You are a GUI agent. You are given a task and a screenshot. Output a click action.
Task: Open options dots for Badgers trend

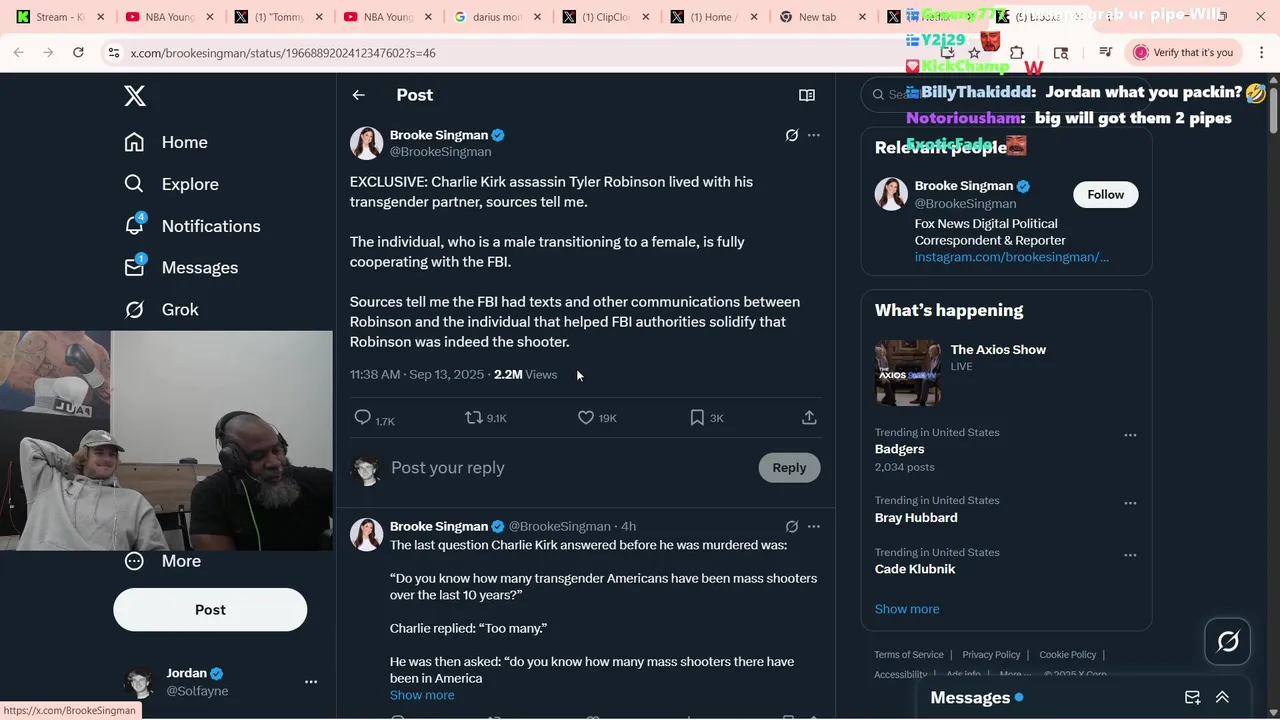1130,435
